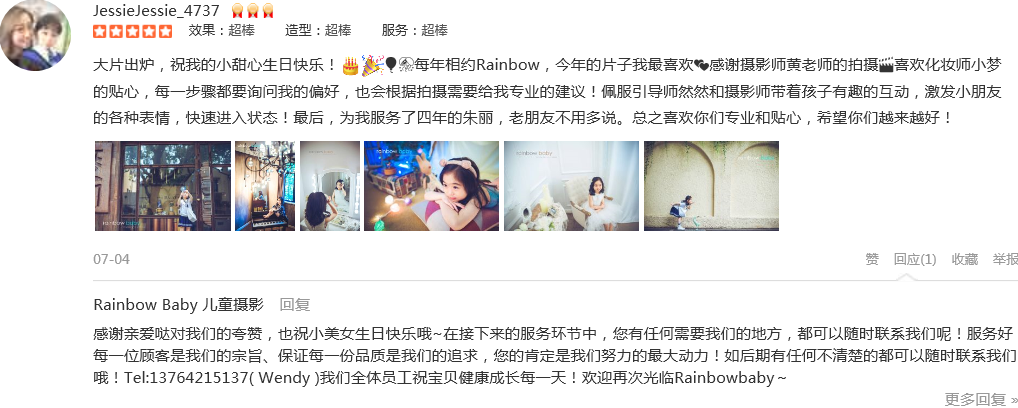The image size is (1018, 408).
Task: Open second narrow photo with chandelier
Action: coord(265,186)
